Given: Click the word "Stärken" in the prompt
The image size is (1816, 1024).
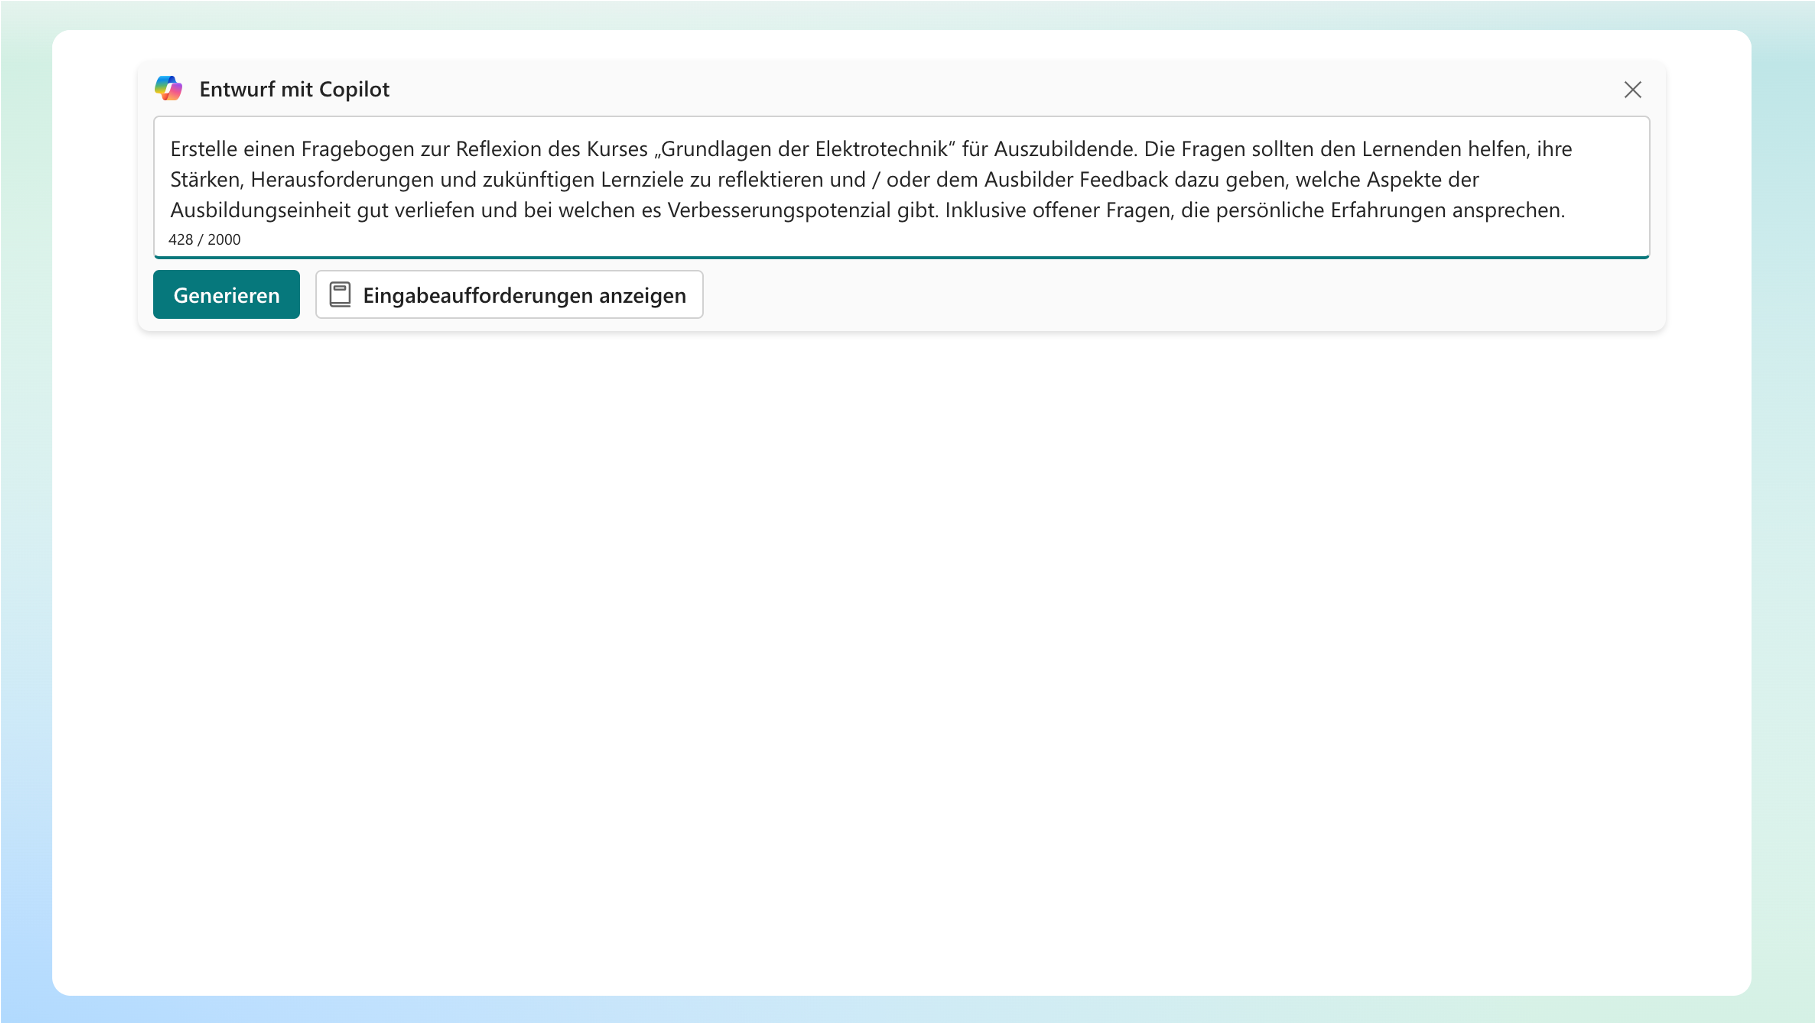Looking at the screenshot, I should click(x=205, y=180).
